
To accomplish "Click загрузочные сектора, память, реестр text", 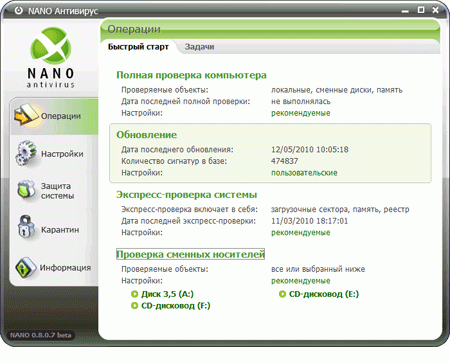I will (x=340, y=209).
